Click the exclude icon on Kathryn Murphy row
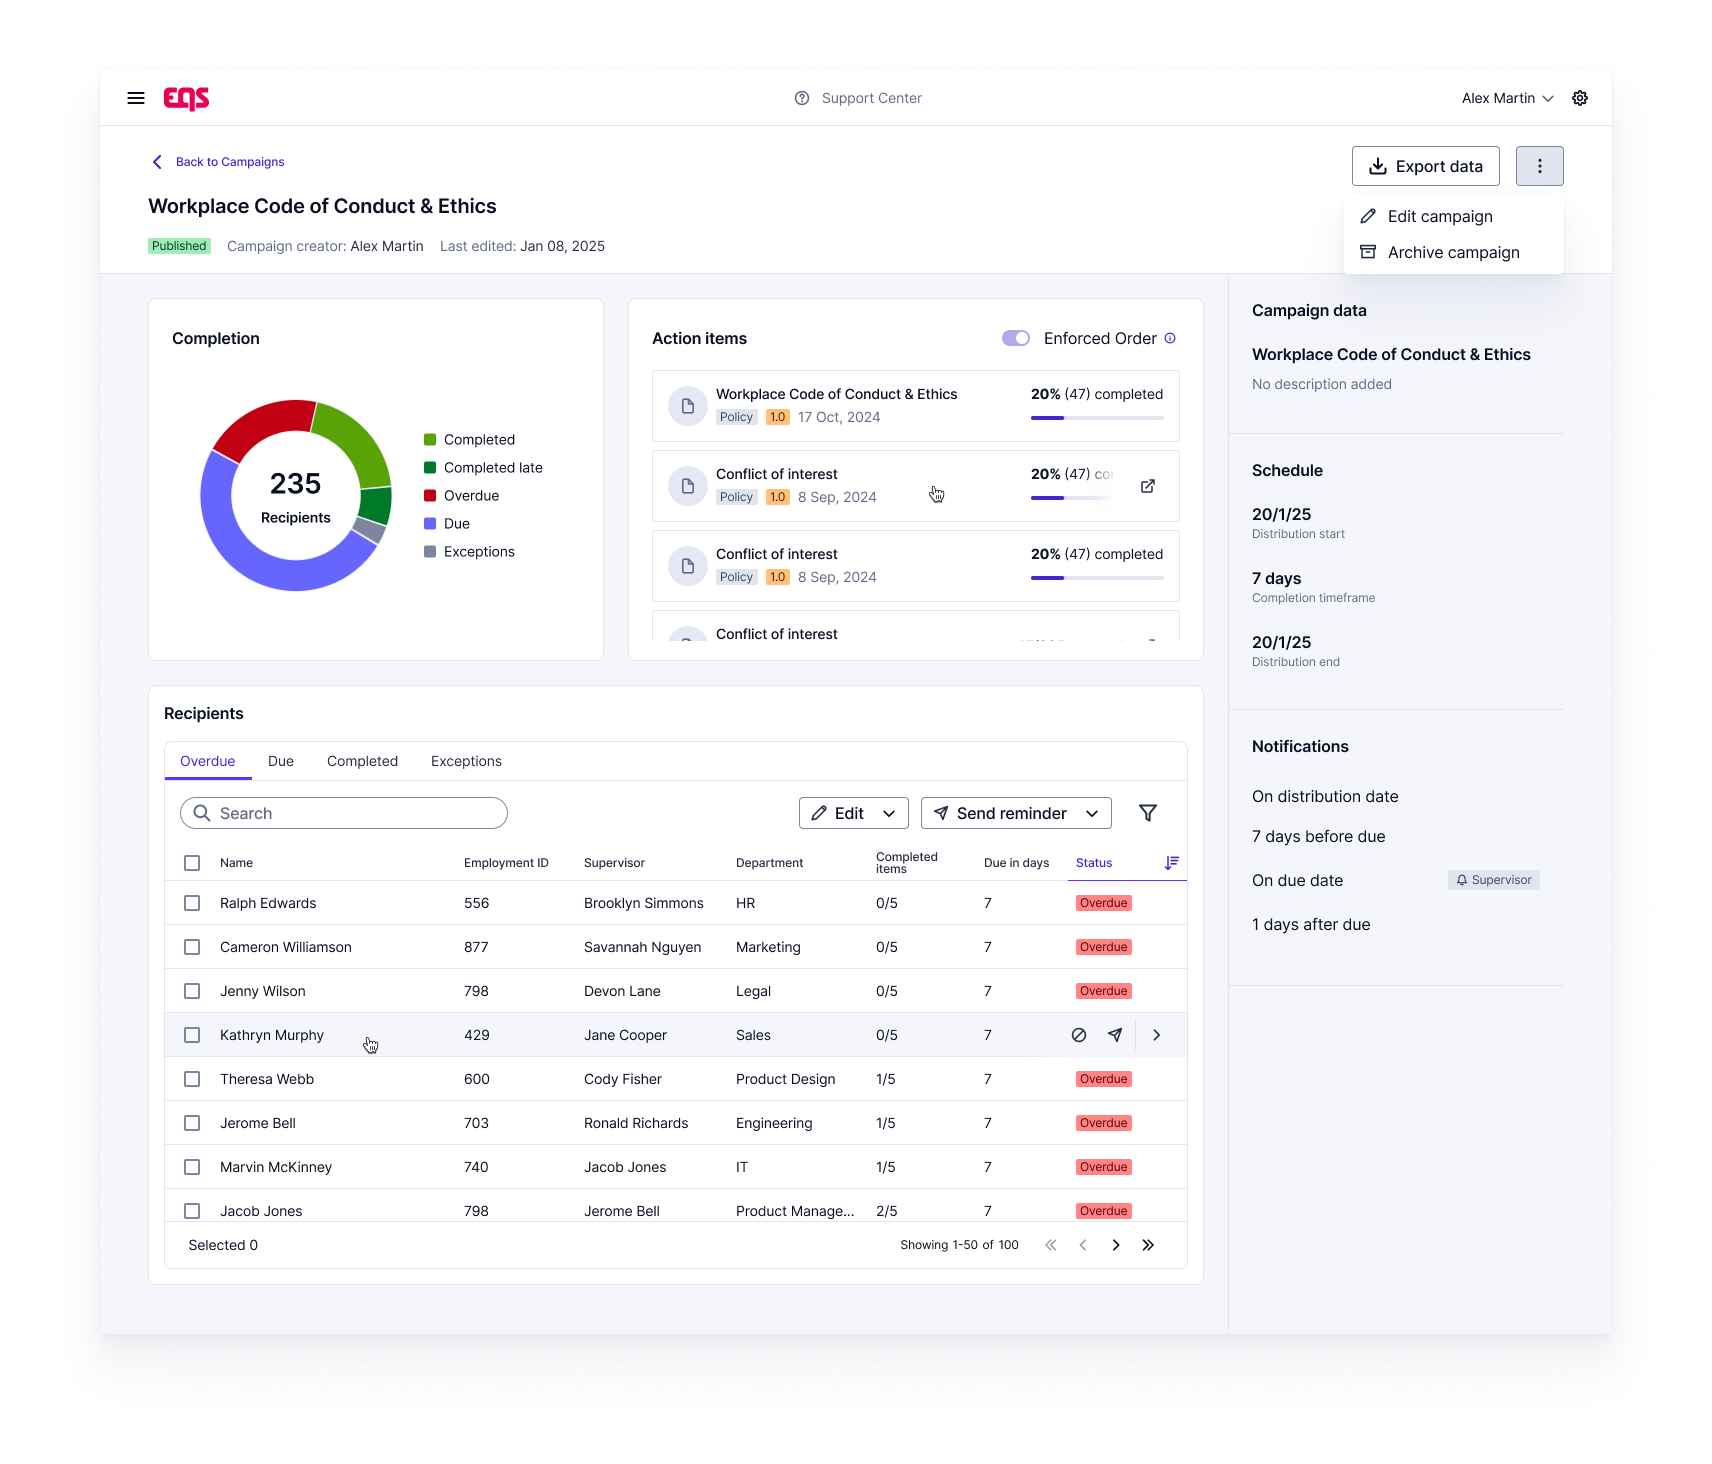1712x1464 pixels. (x=1079, y=1035)
